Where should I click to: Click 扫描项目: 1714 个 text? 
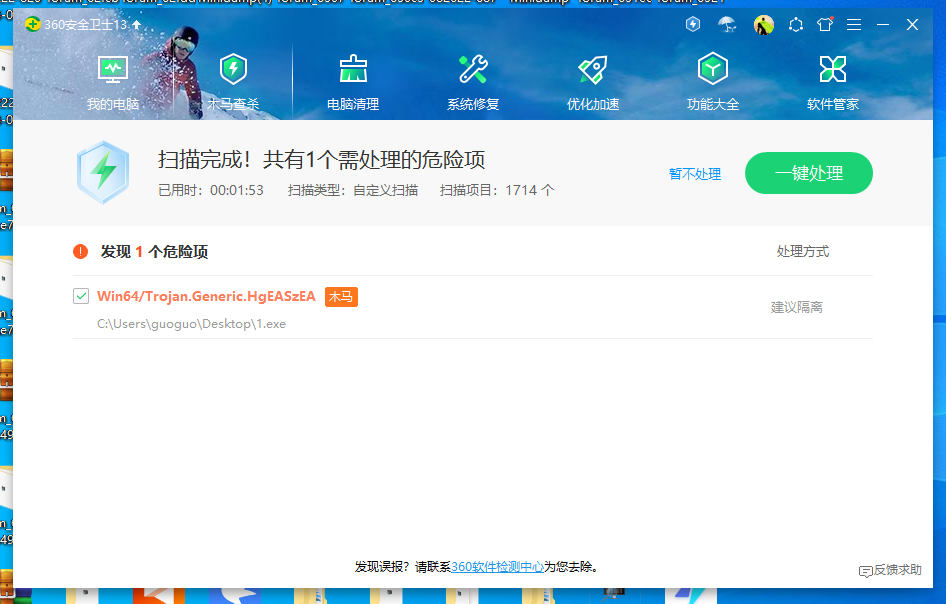click(x=497, y=191)
